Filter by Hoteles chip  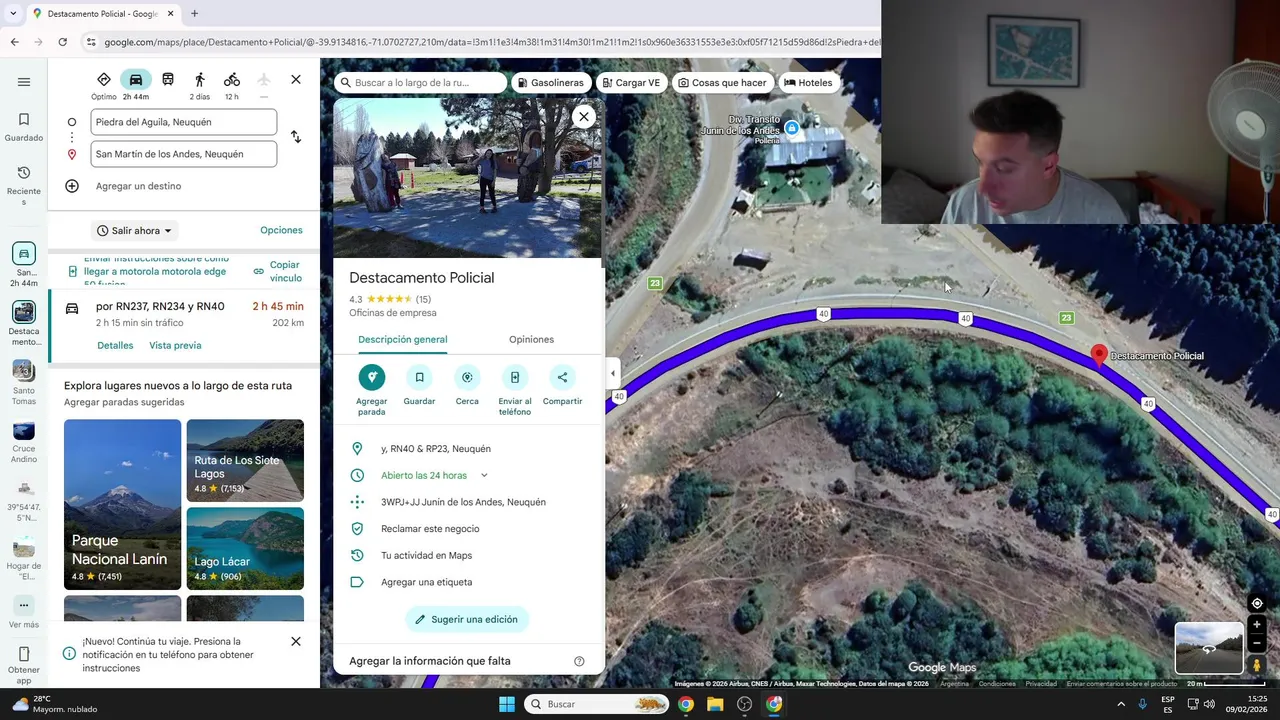(x=808, y=83)
